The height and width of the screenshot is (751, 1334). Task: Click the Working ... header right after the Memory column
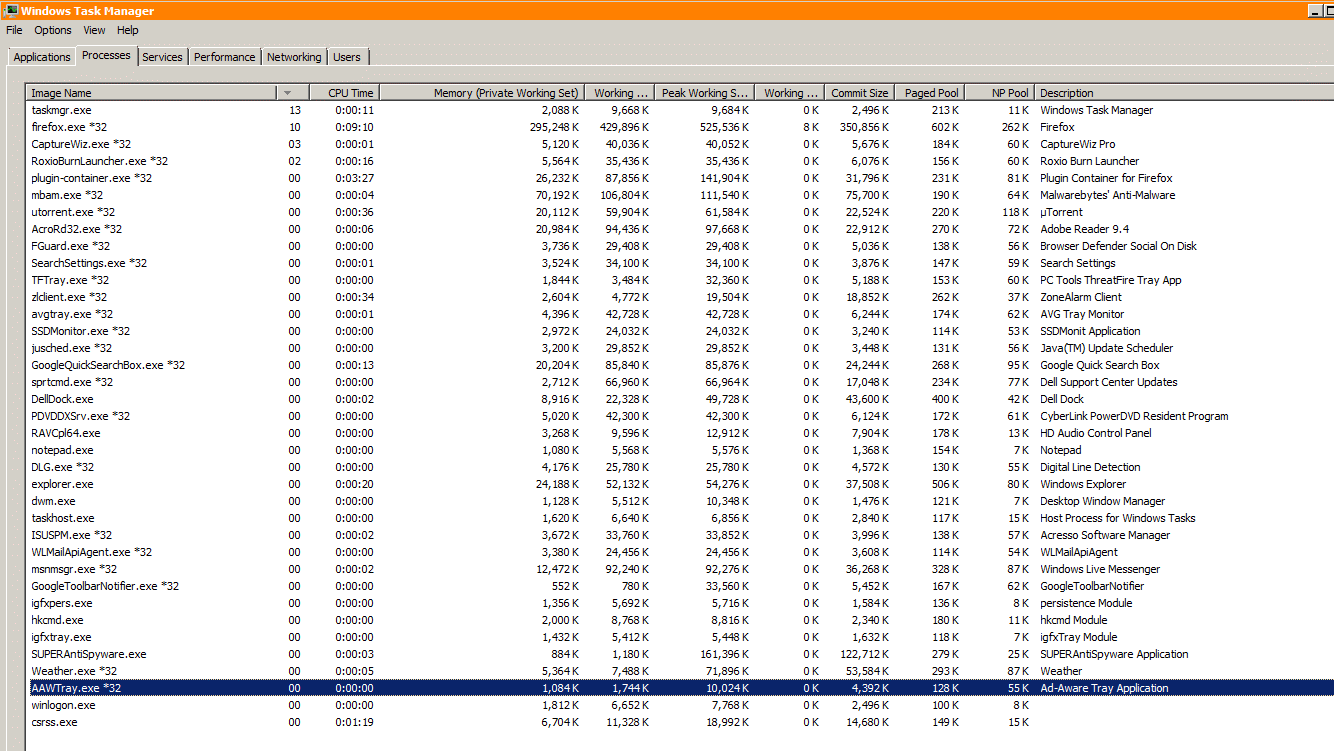coord(619,93)
